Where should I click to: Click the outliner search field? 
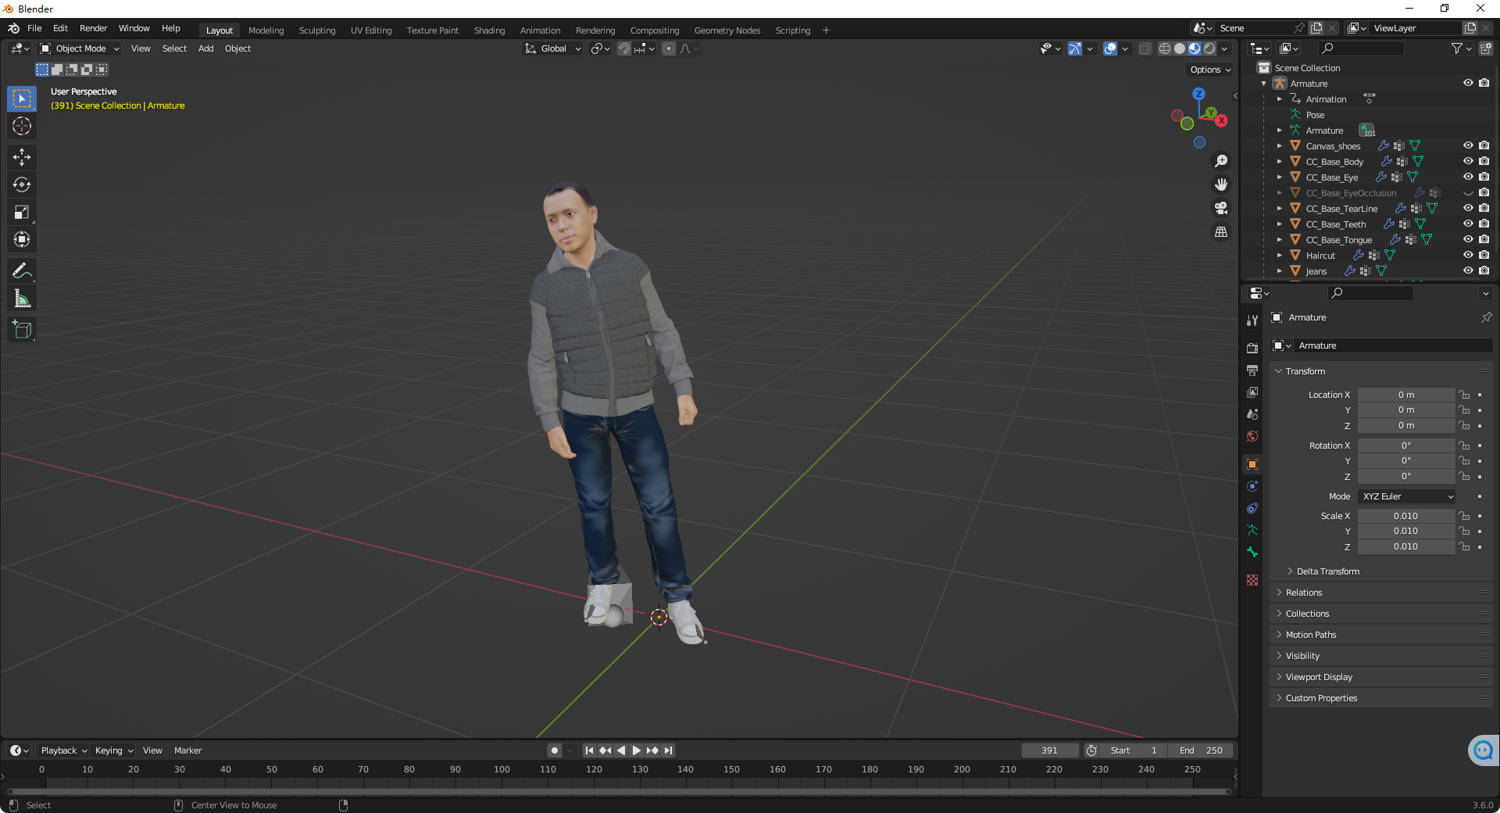(1362, 48)
